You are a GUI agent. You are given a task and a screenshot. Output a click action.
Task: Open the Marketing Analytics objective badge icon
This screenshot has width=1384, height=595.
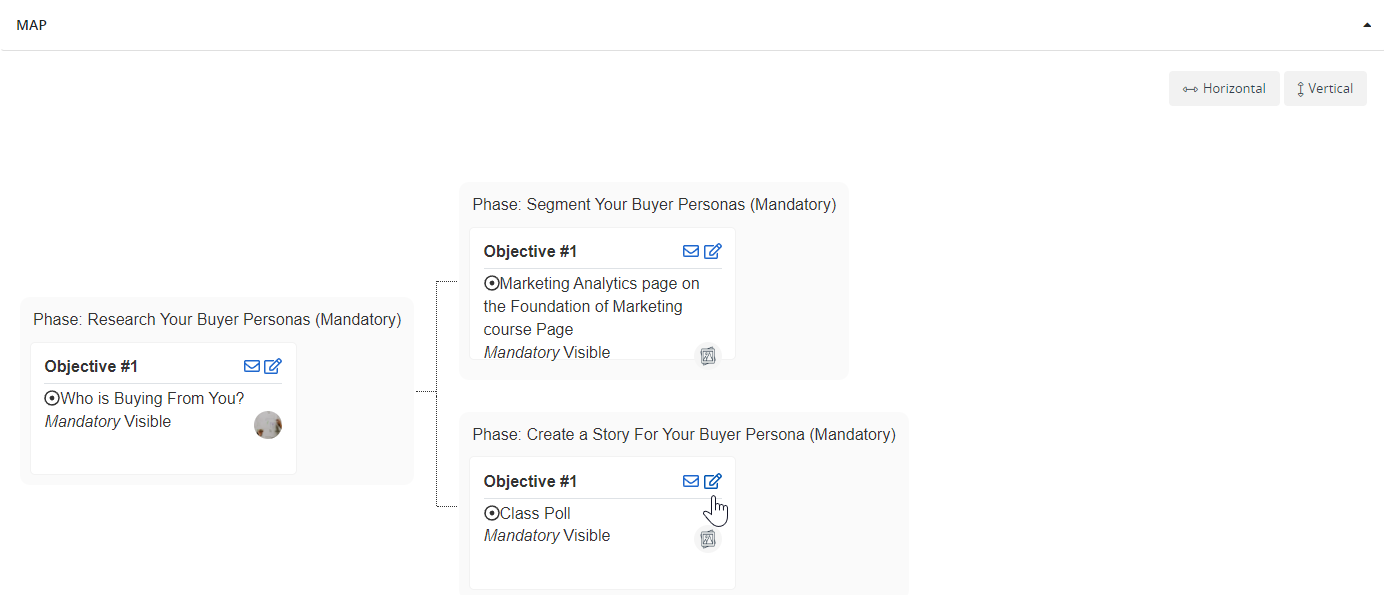point(708,355)
